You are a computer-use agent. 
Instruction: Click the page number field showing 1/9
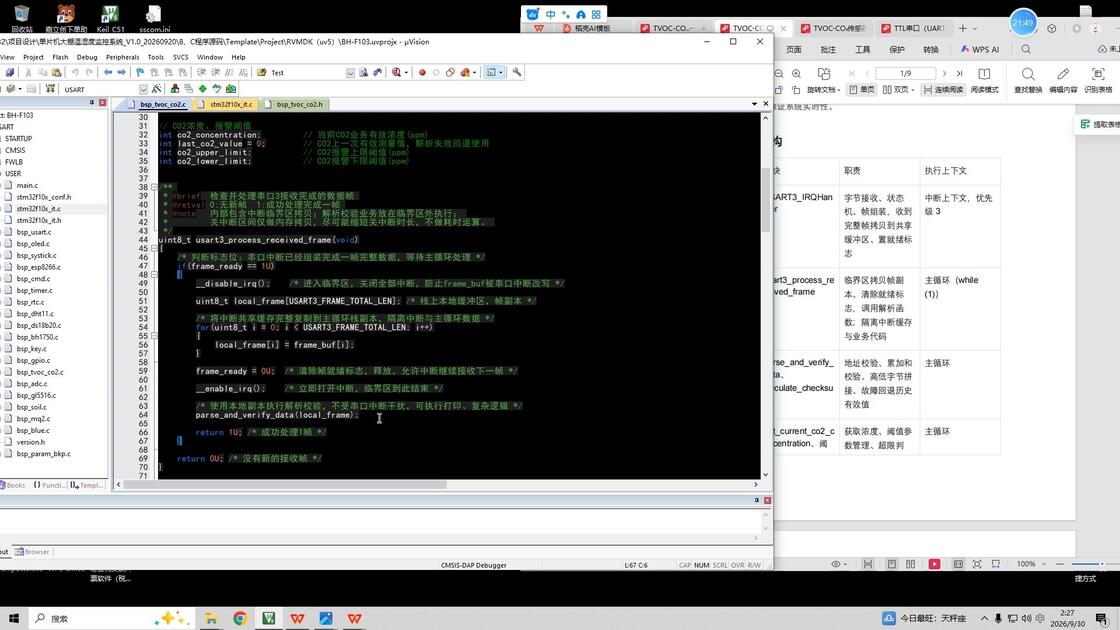pos(906,74)
